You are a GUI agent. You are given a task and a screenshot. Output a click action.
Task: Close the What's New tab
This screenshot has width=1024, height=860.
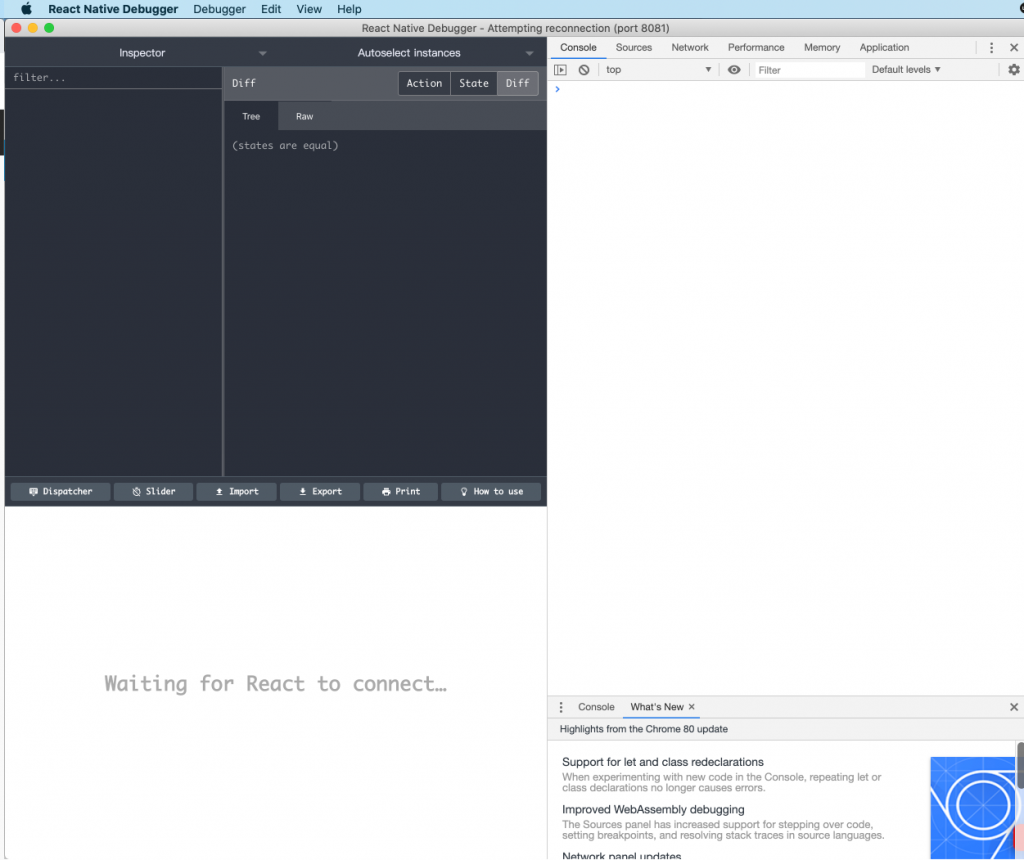coord(692,707)
